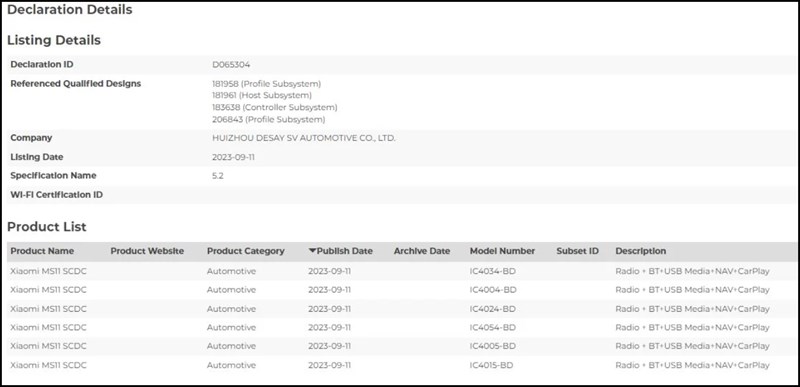The height and width of the screenshot is (387, 800).
Task: Click Xiaomi MS11 SCDC in IC4005-BD row
Action: point(48,346)
